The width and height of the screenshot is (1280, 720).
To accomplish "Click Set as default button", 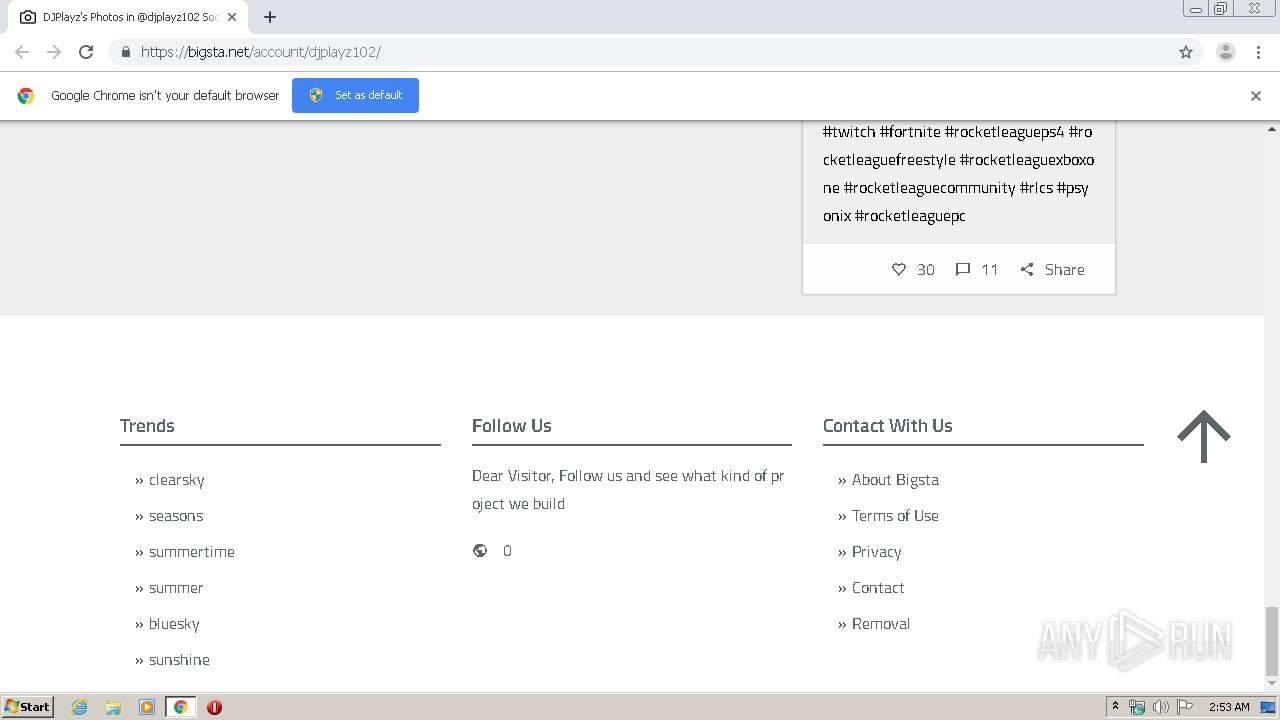I will pyautogui.click(x=355, y=95).
